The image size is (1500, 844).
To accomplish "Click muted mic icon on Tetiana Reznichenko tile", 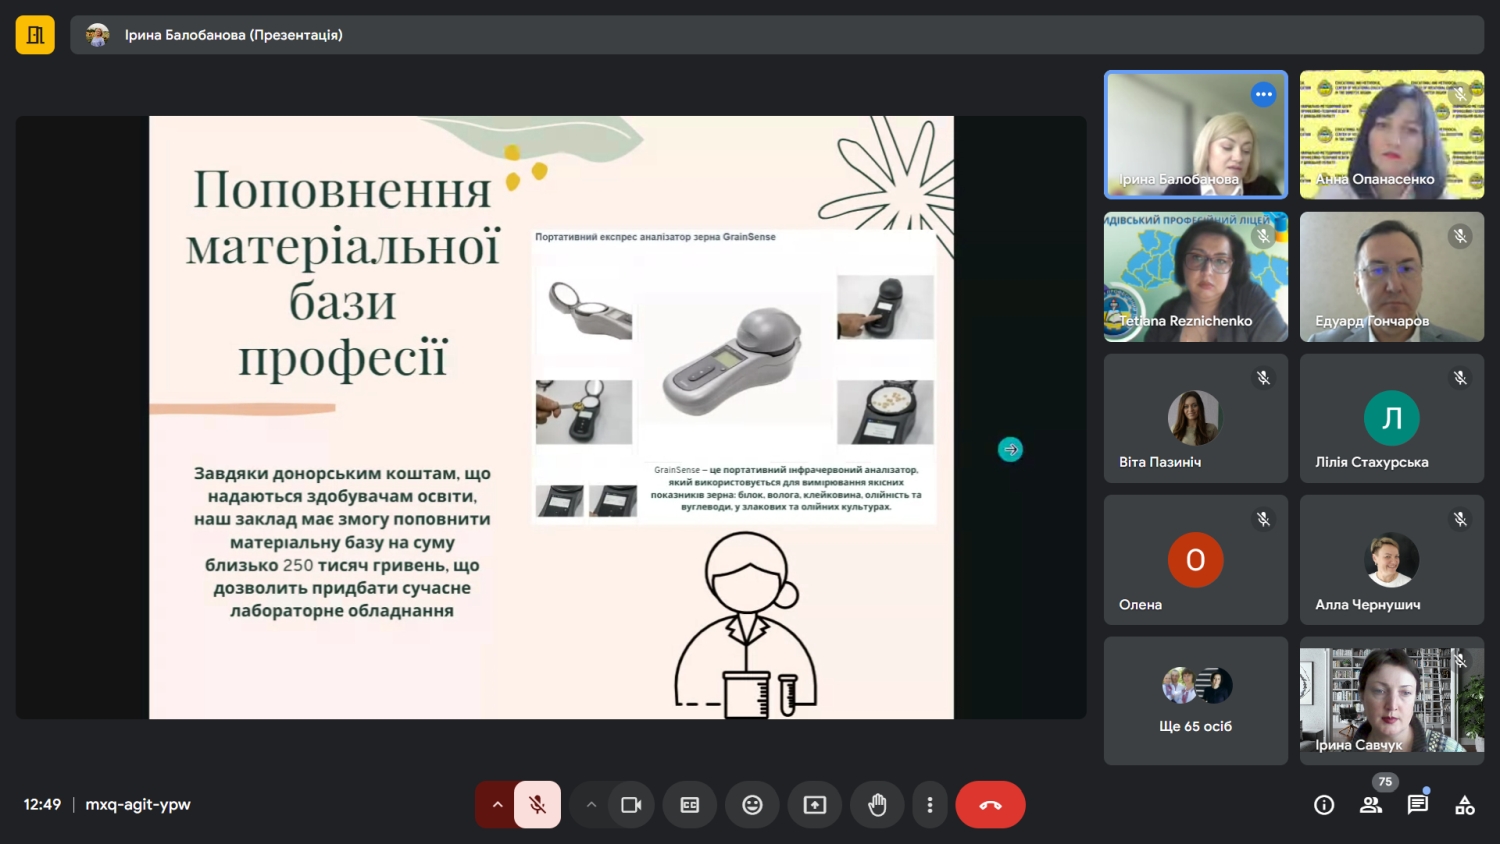I will pos(1264,236).
